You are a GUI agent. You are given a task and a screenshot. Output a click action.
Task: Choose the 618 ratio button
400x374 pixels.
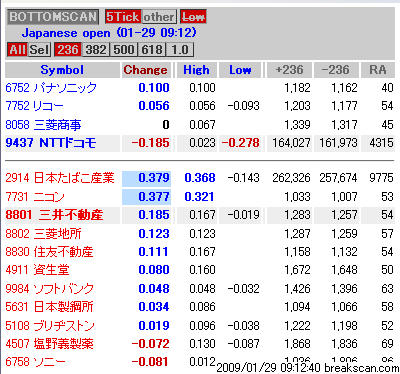pos(152,50)
